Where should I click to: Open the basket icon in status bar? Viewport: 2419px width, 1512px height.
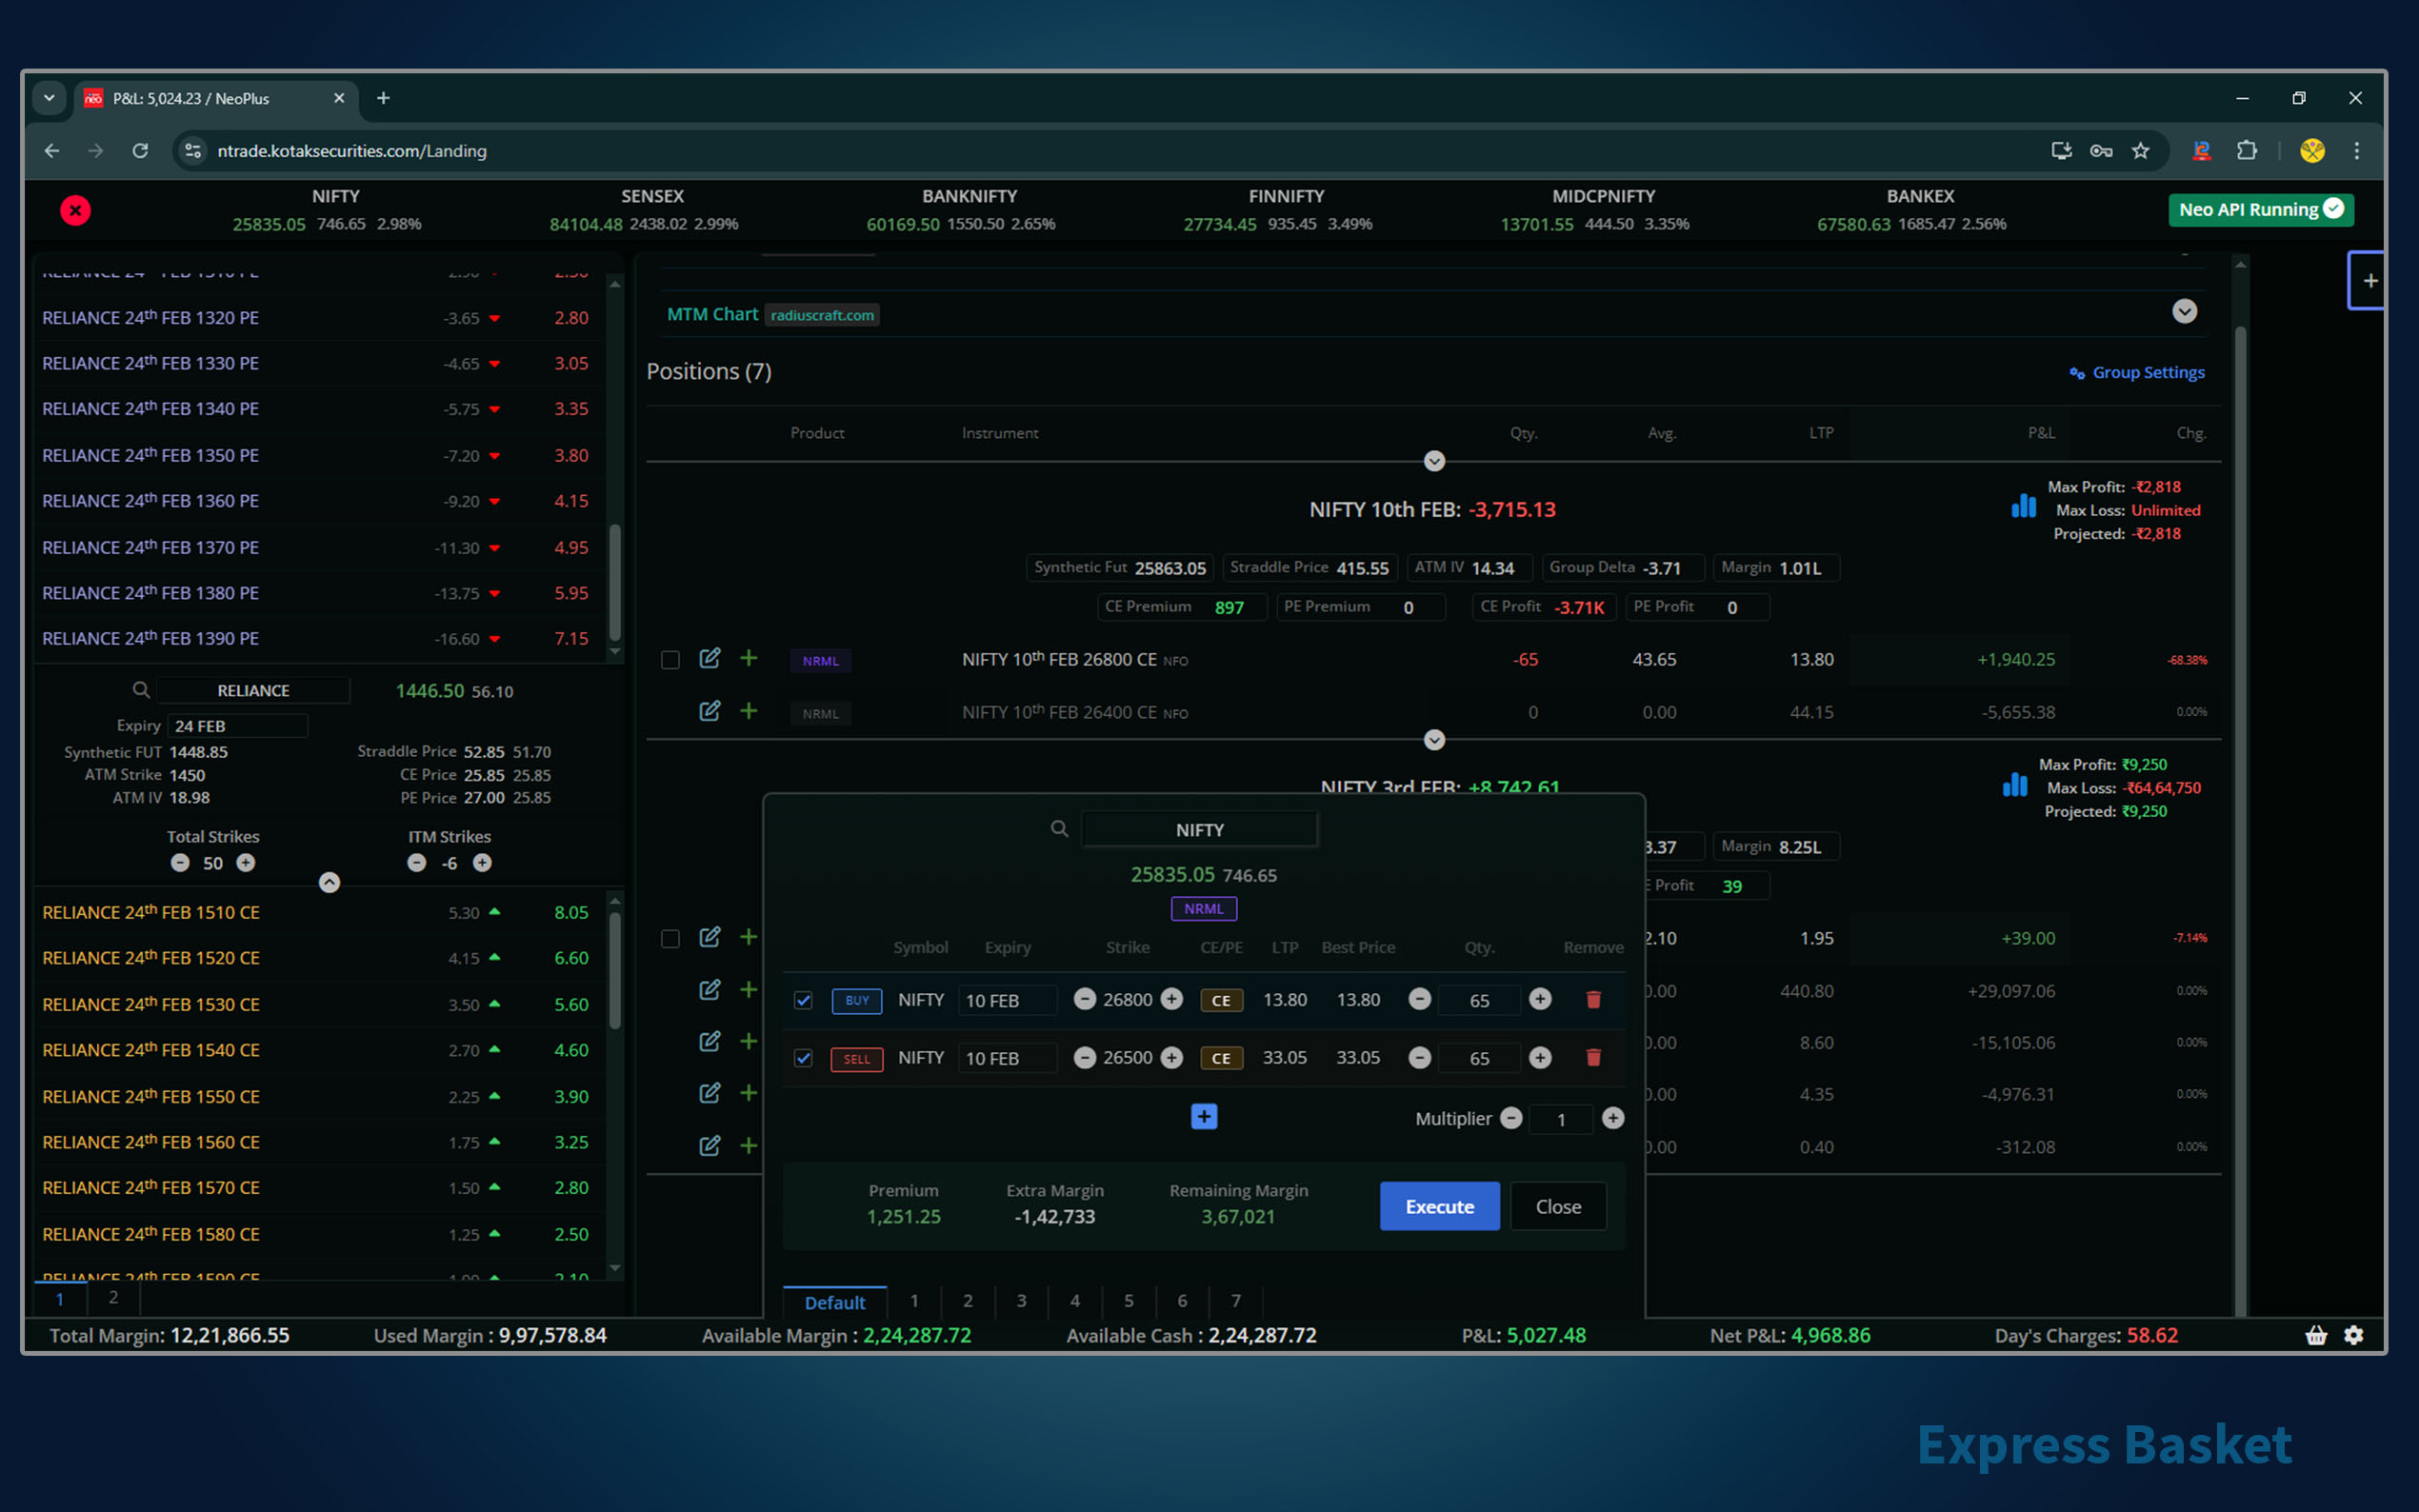2316,1335
